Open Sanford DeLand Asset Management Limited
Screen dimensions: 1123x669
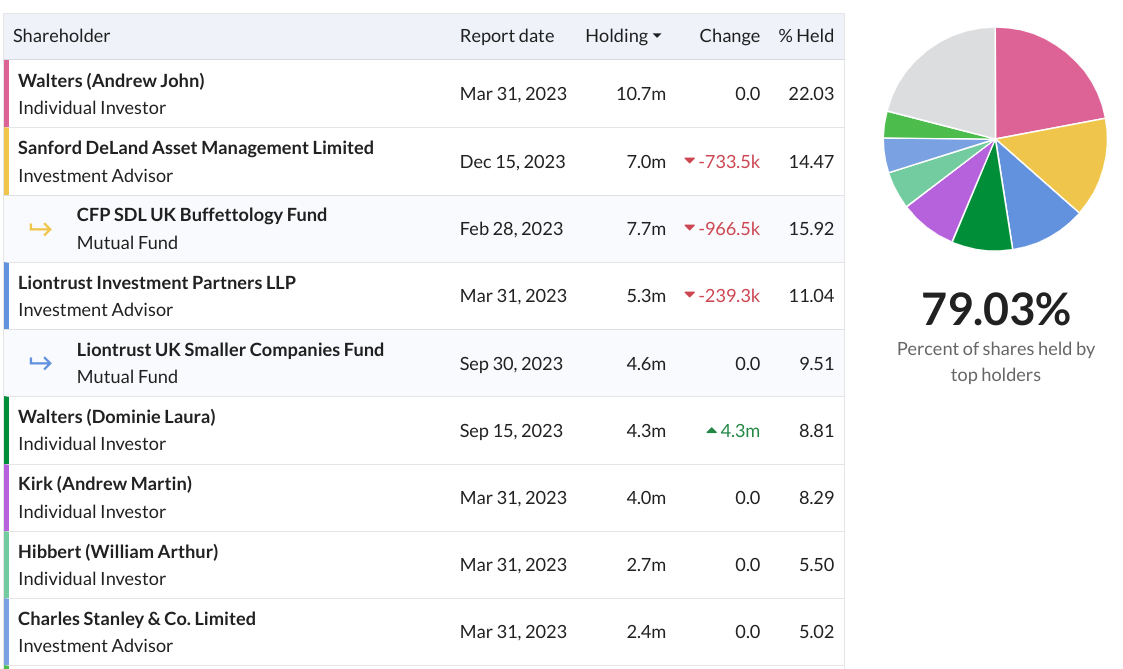tap(196, 148)
